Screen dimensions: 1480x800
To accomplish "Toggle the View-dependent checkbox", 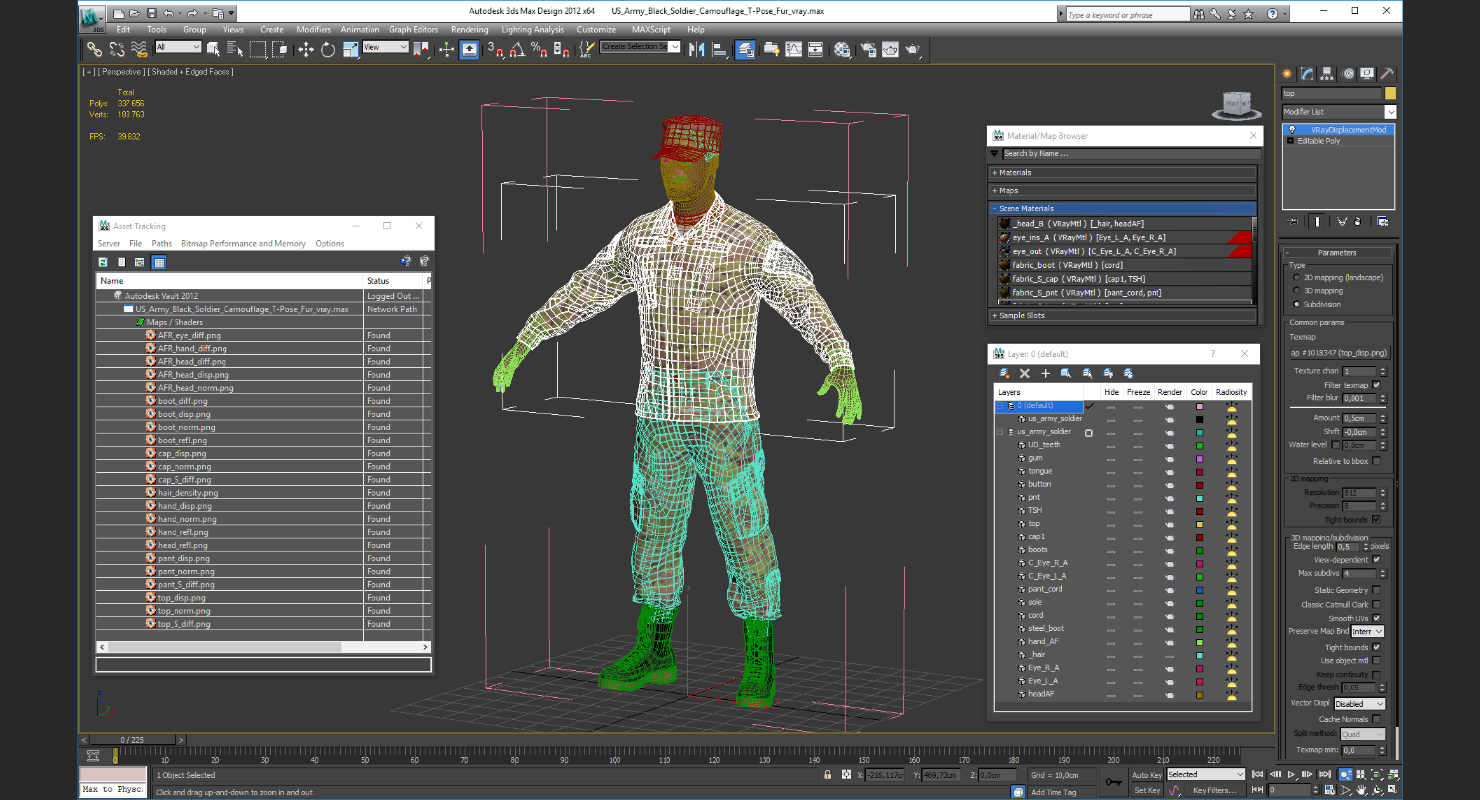I will (1376, 560).
